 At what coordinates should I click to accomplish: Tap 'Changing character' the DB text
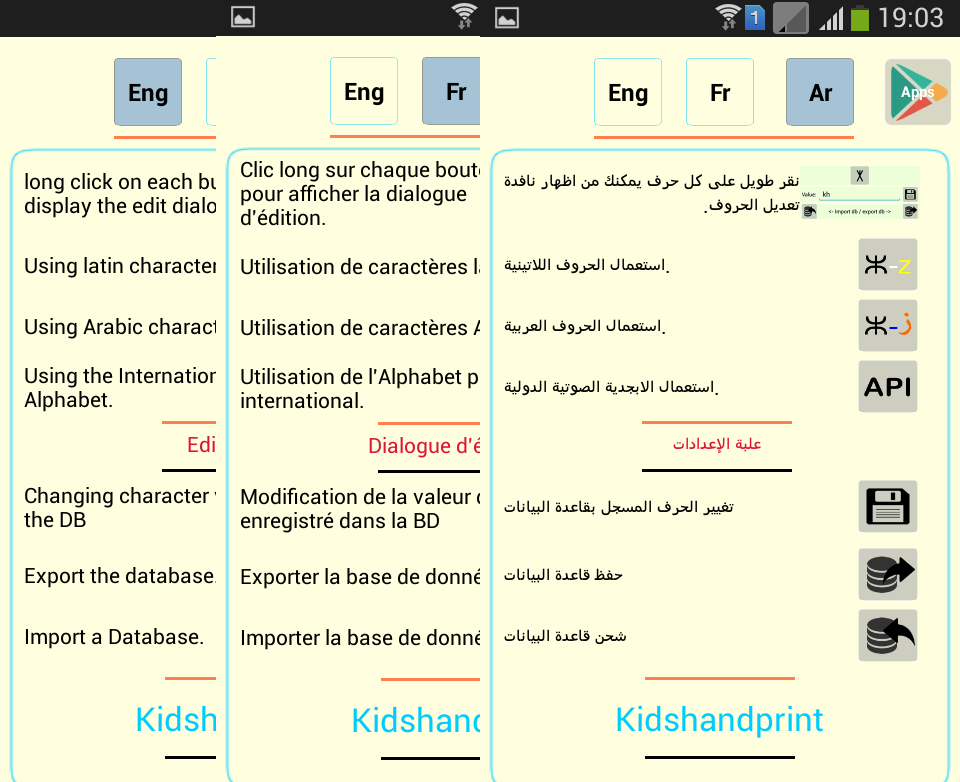[x=120, y=508]
